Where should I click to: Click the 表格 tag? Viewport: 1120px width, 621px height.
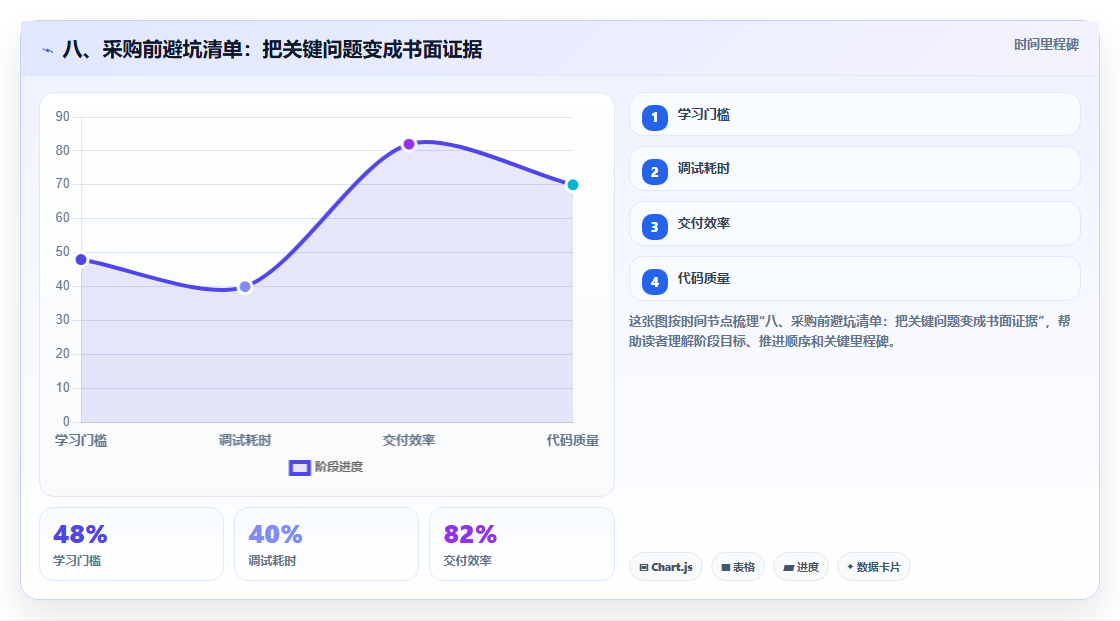738,567
